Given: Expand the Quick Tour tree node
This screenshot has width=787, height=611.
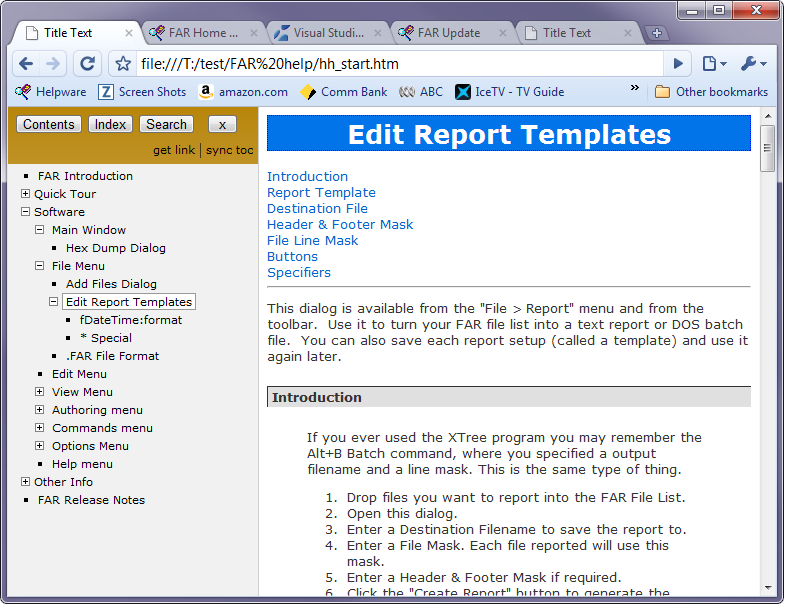Looking at the screenshot, I should tap(26, 194).
